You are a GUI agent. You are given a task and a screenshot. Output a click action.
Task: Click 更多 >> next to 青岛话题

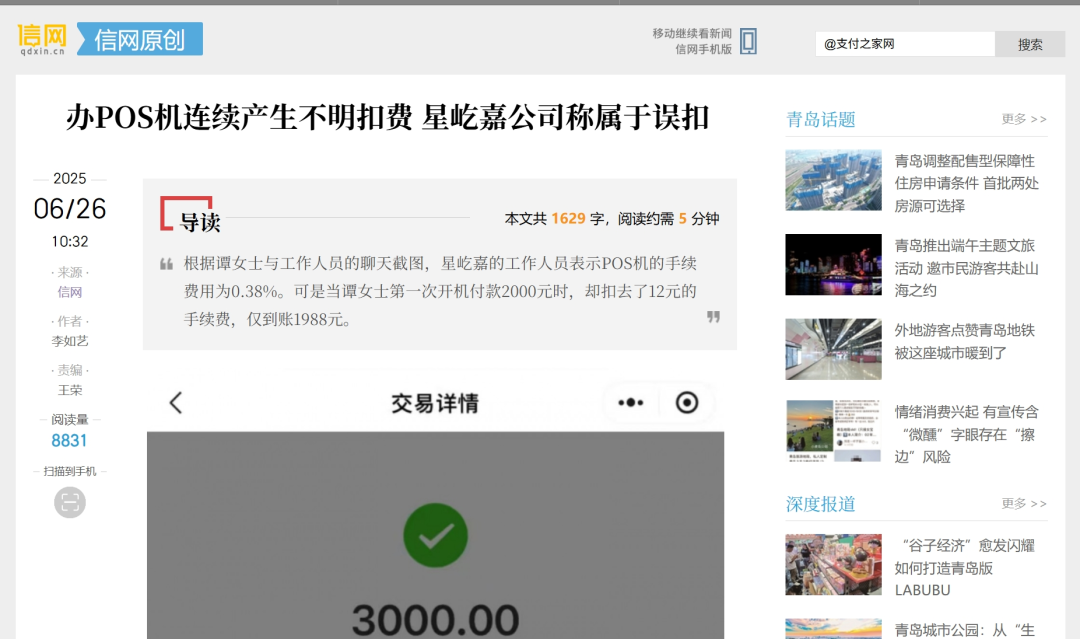tap(1024, 119)
